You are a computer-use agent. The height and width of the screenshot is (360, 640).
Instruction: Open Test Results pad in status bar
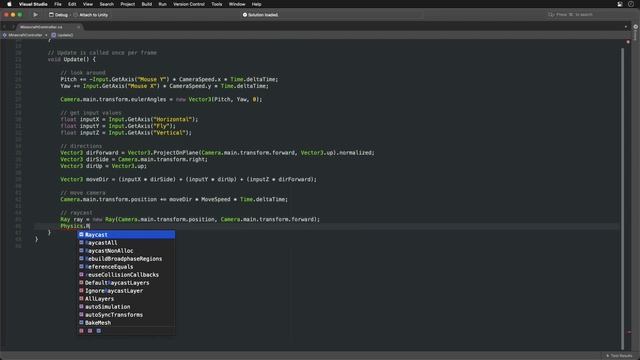pyautogui.click(x=619, y=356)
